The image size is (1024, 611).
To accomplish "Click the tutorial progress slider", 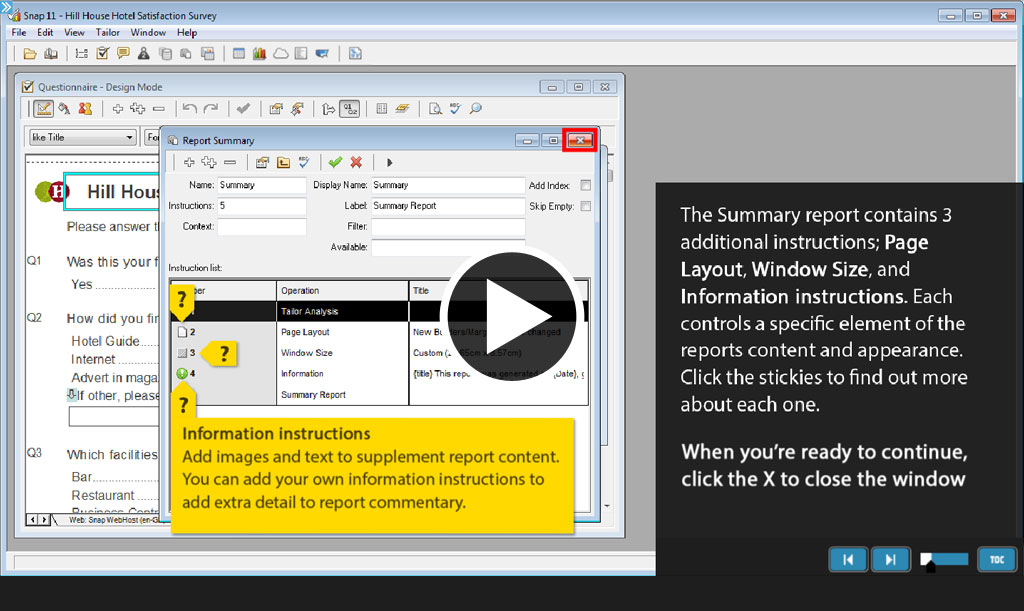I will coord(944,559).
